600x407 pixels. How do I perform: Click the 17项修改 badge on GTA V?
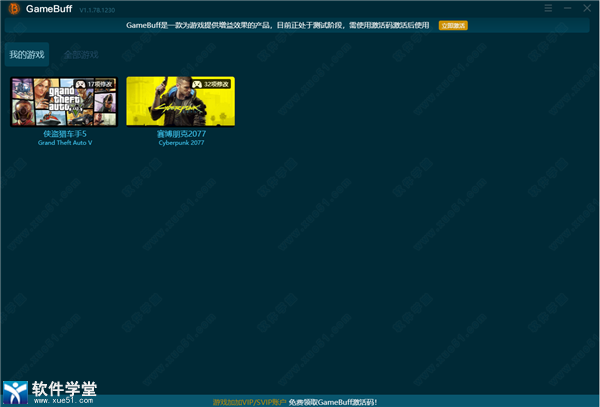(97, 84)
